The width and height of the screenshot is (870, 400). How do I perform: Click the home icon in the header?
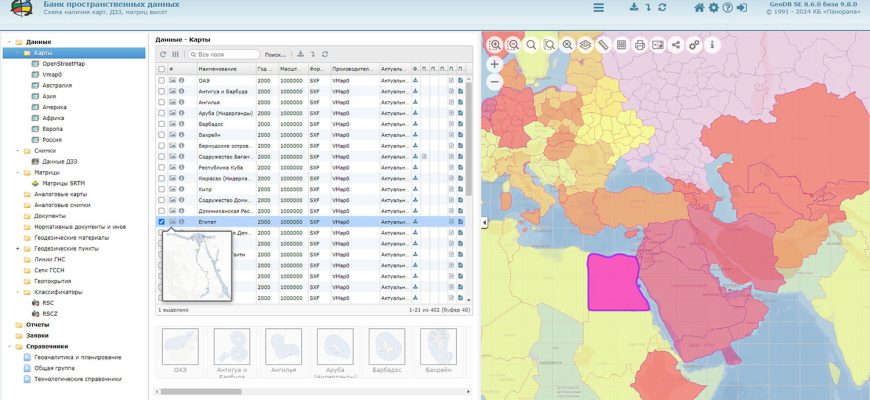(699, 8)
